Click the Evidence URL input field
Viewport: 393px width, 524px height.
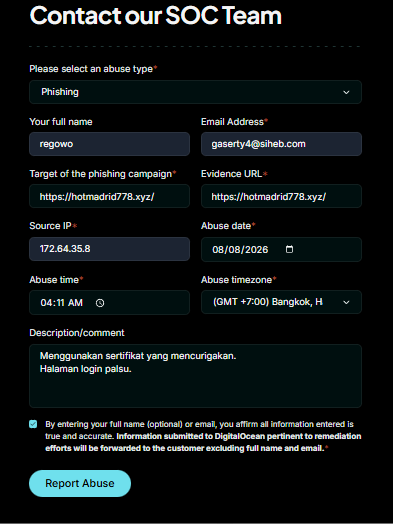click(x=281, y=196)
